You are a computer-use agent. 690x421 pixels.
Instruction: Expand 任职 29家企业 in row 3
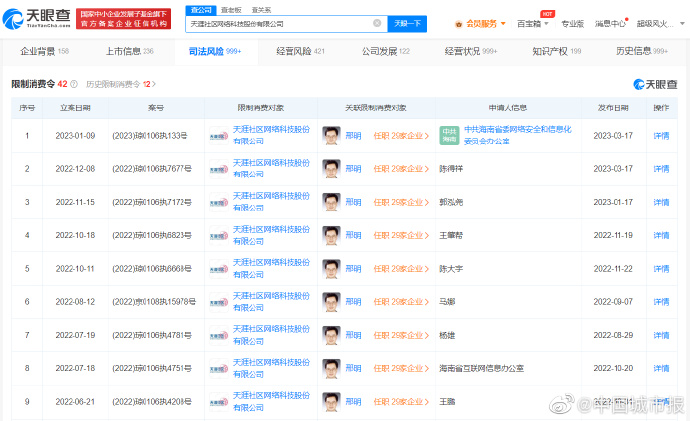click(401, 202)
